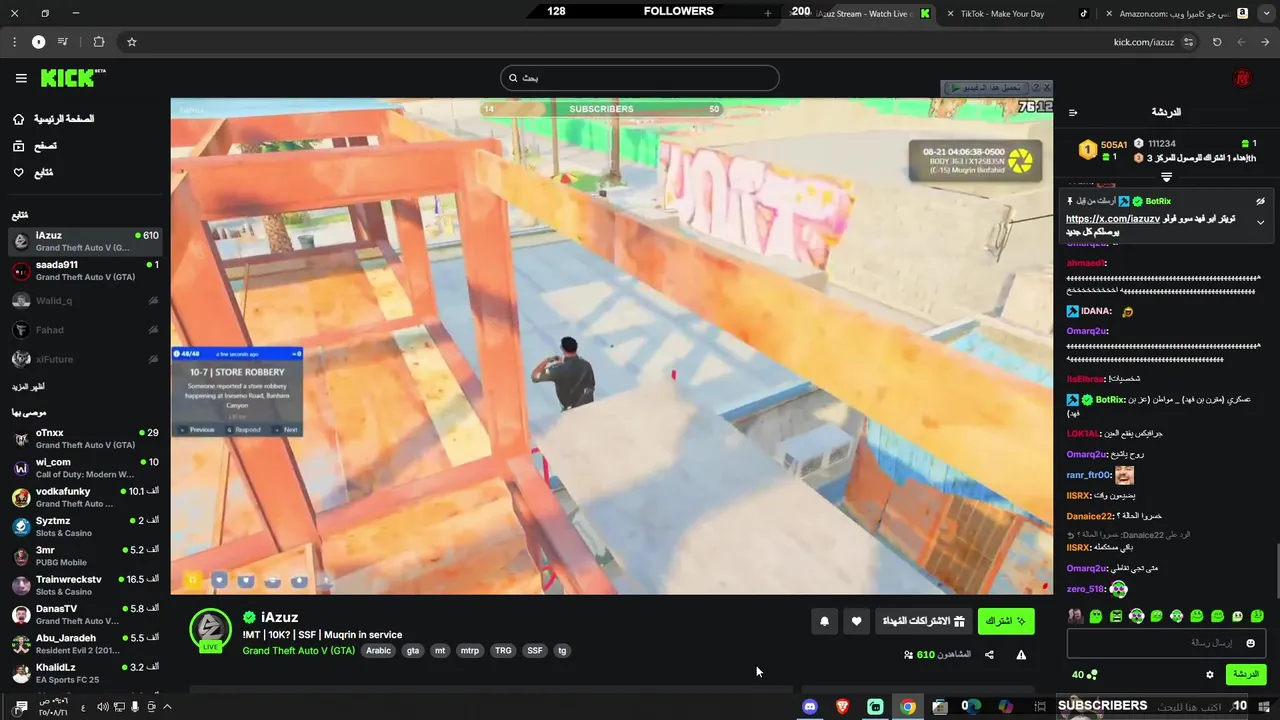Open browser extensions puzzle icon
Viewport: 1280px width, 720px height.
click(x=98, y=42)
